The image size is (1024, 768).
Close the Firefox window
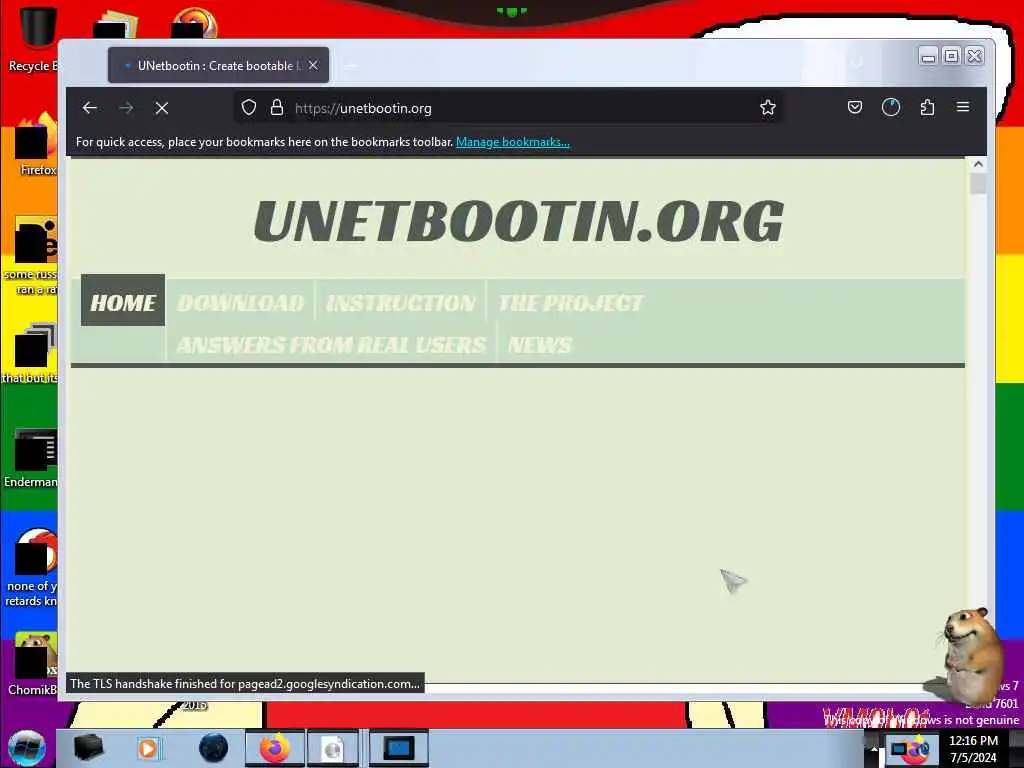coord(974,56)
